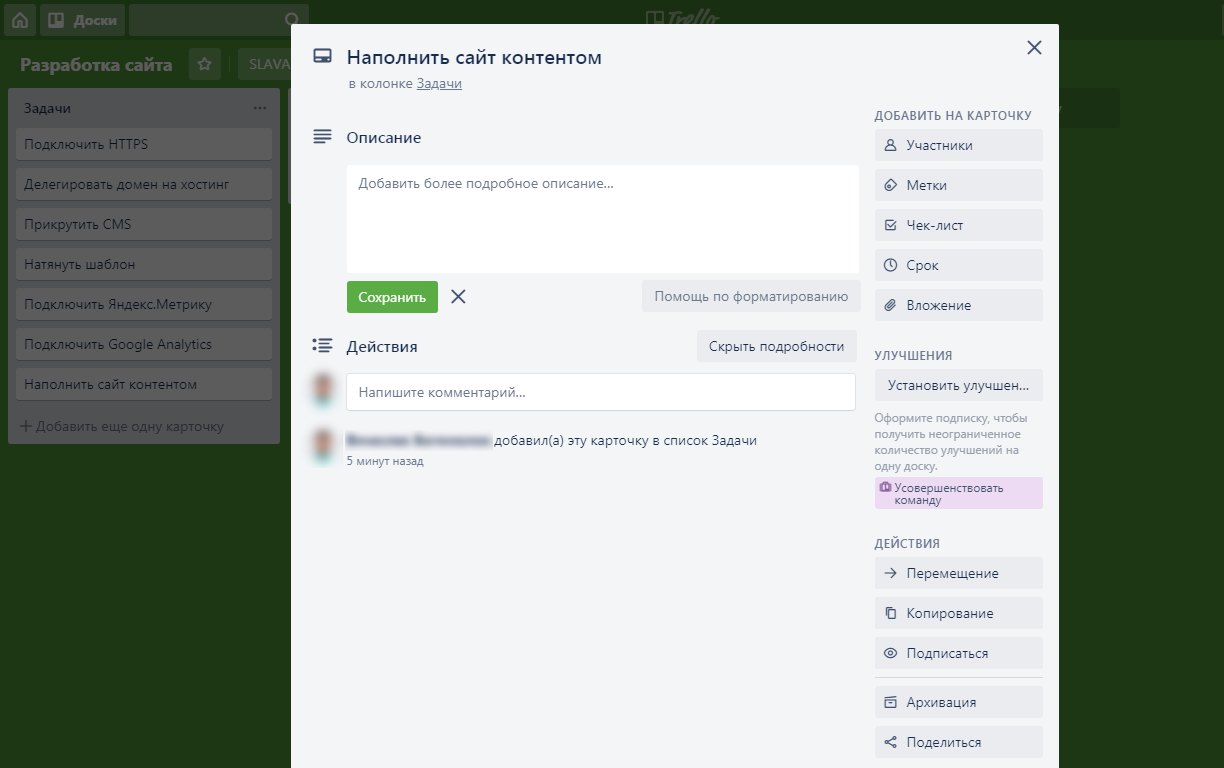Discard description edit with X icon

(x=458, y=297)
